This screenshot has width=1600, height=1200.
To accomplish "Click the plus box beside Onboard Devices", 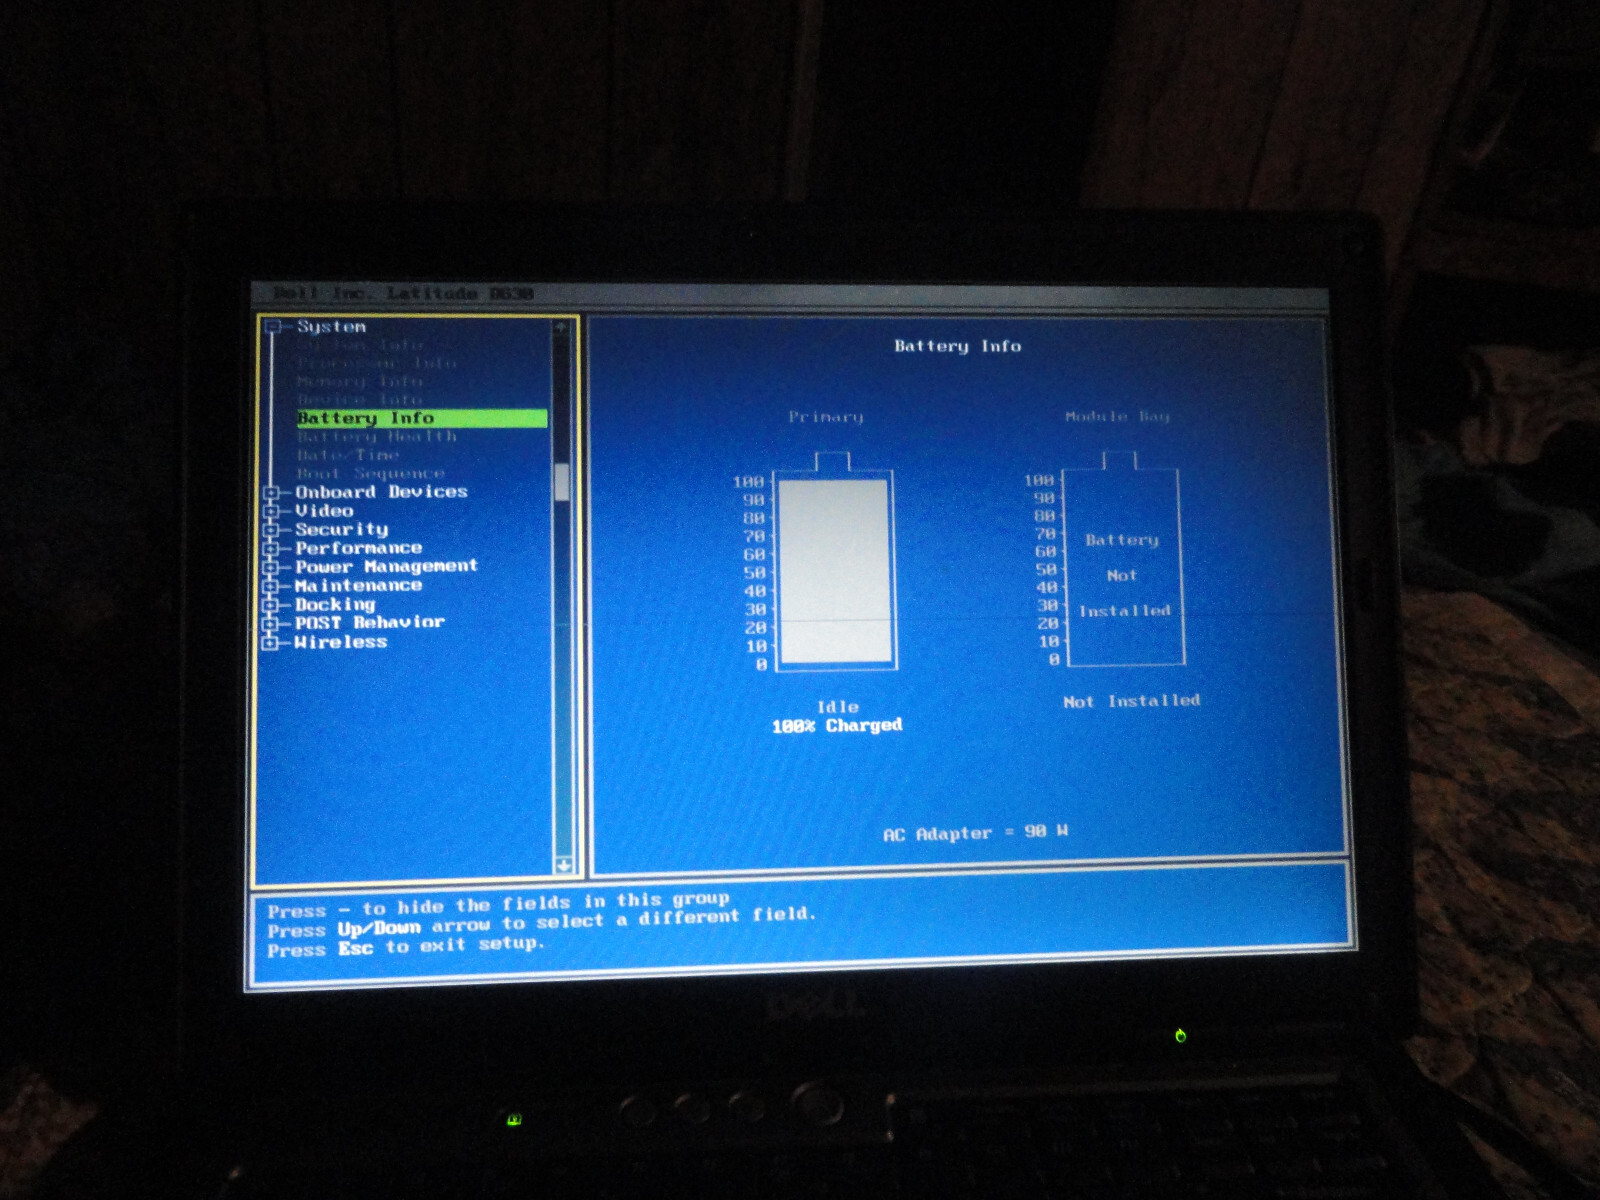I will [271, 493].
